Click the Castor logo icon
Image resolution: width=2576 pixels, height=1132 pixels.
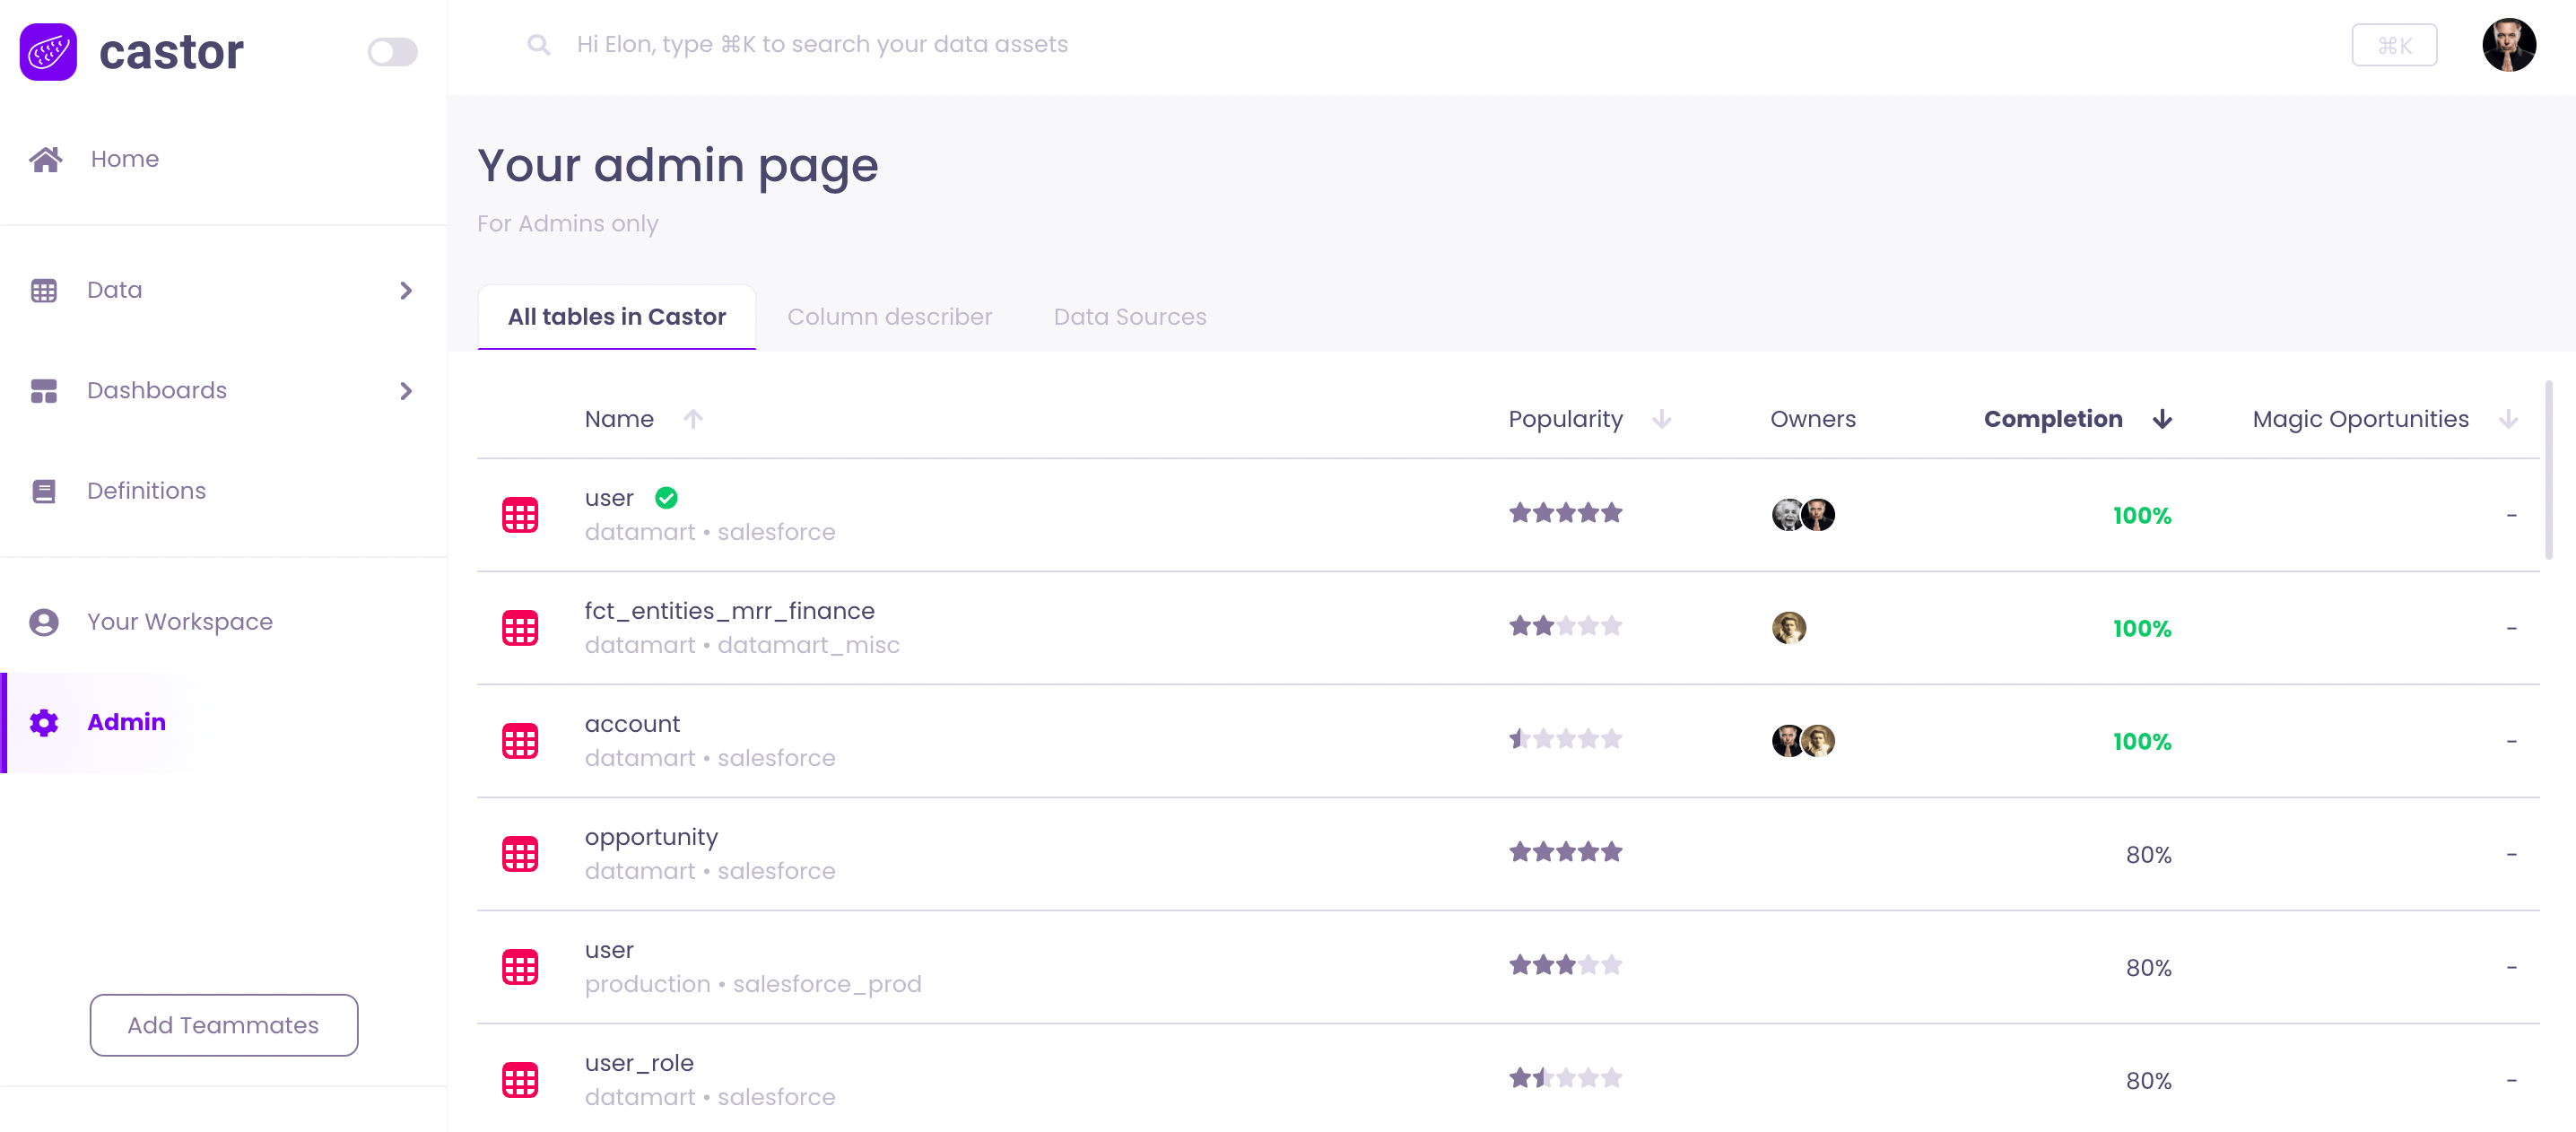[48, 51]
